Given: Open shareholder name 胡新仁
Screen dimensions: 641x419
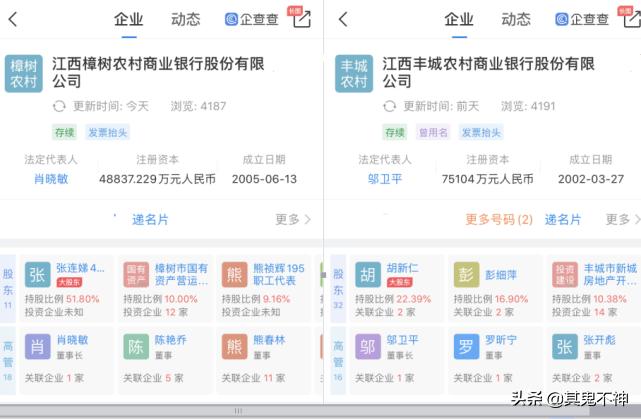Looking at the screenshot, I should [402, 268].
